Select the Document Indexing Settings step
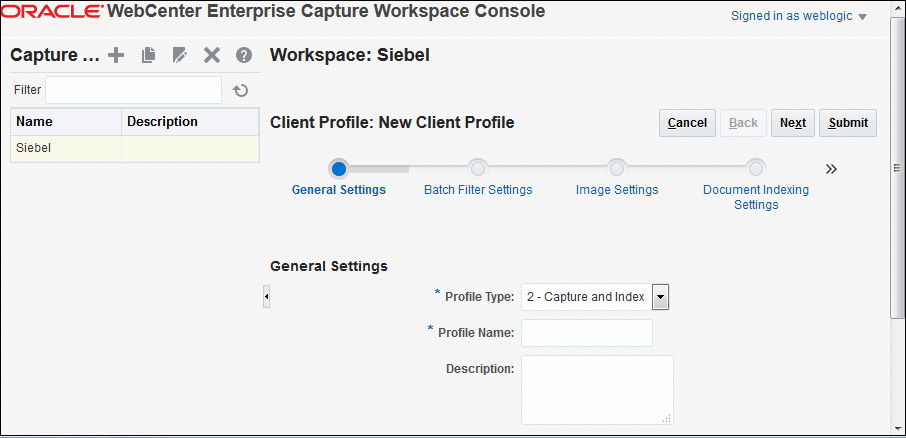906x438 pixels. (x=756, y=168)
